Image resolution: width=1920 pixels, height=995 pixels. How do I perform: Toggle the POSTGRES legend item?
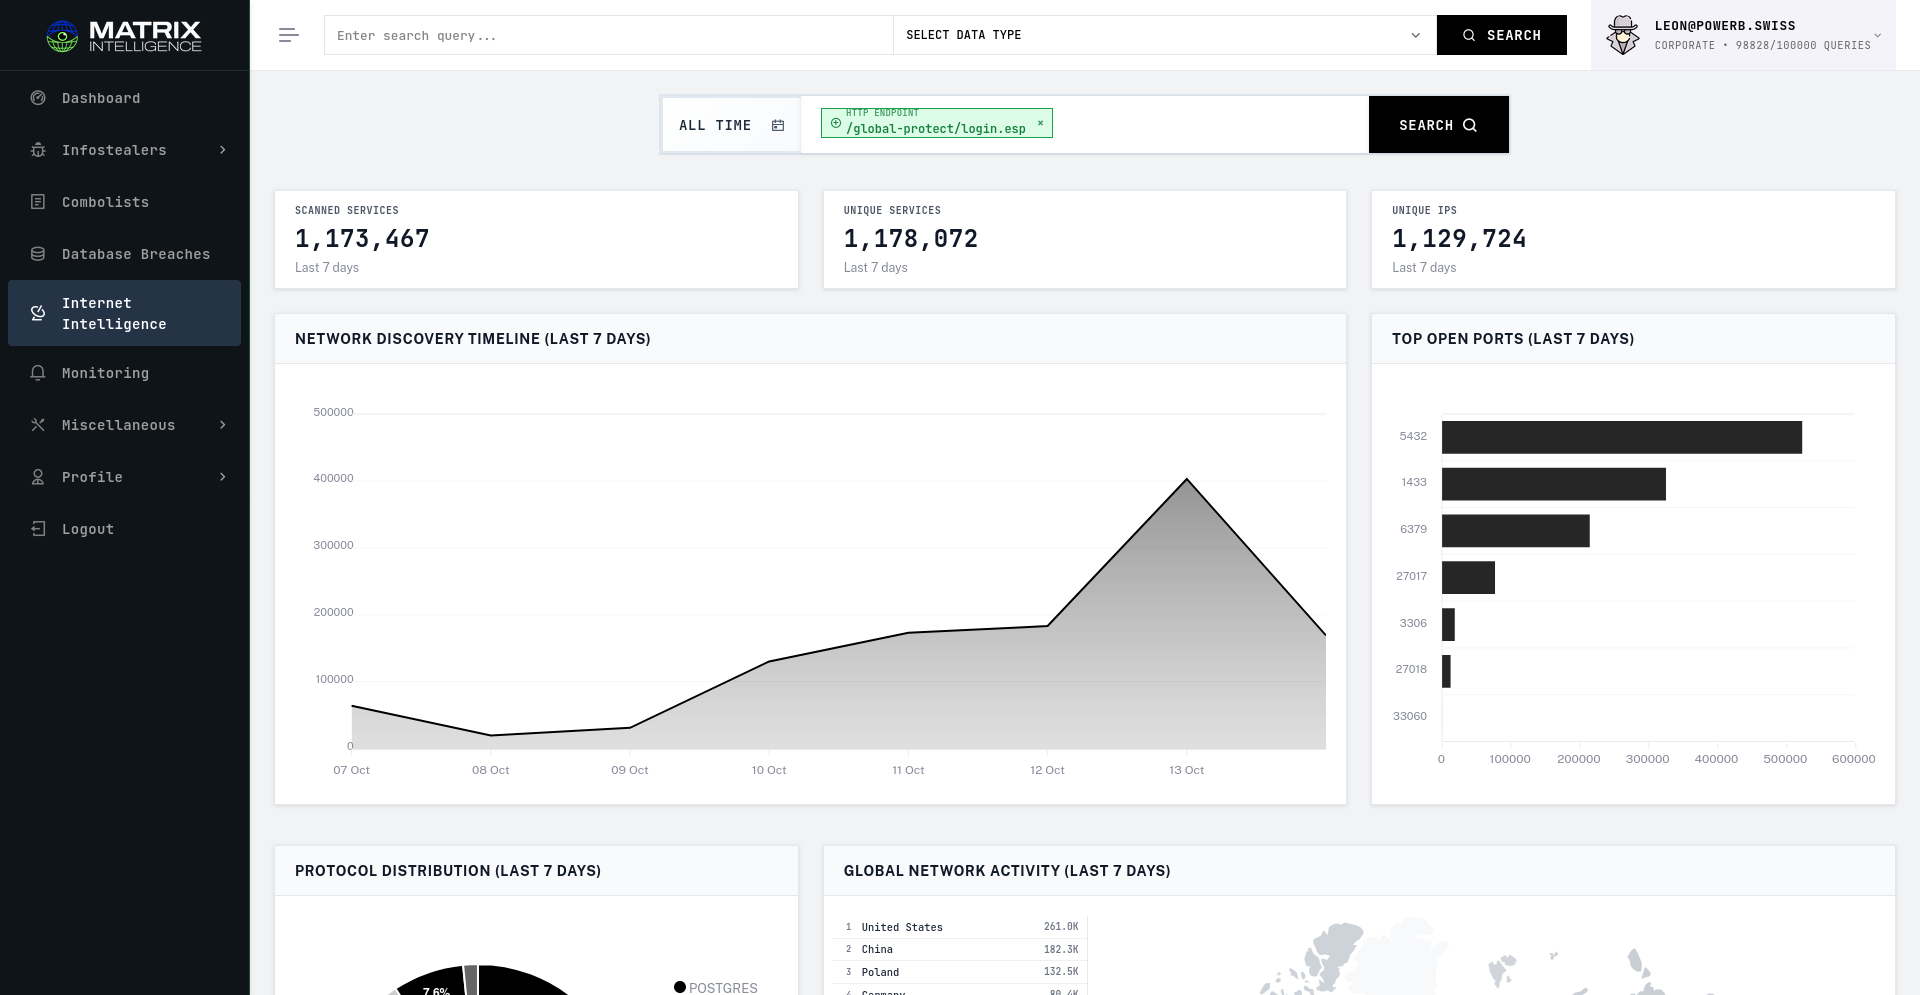pos(715,987)
